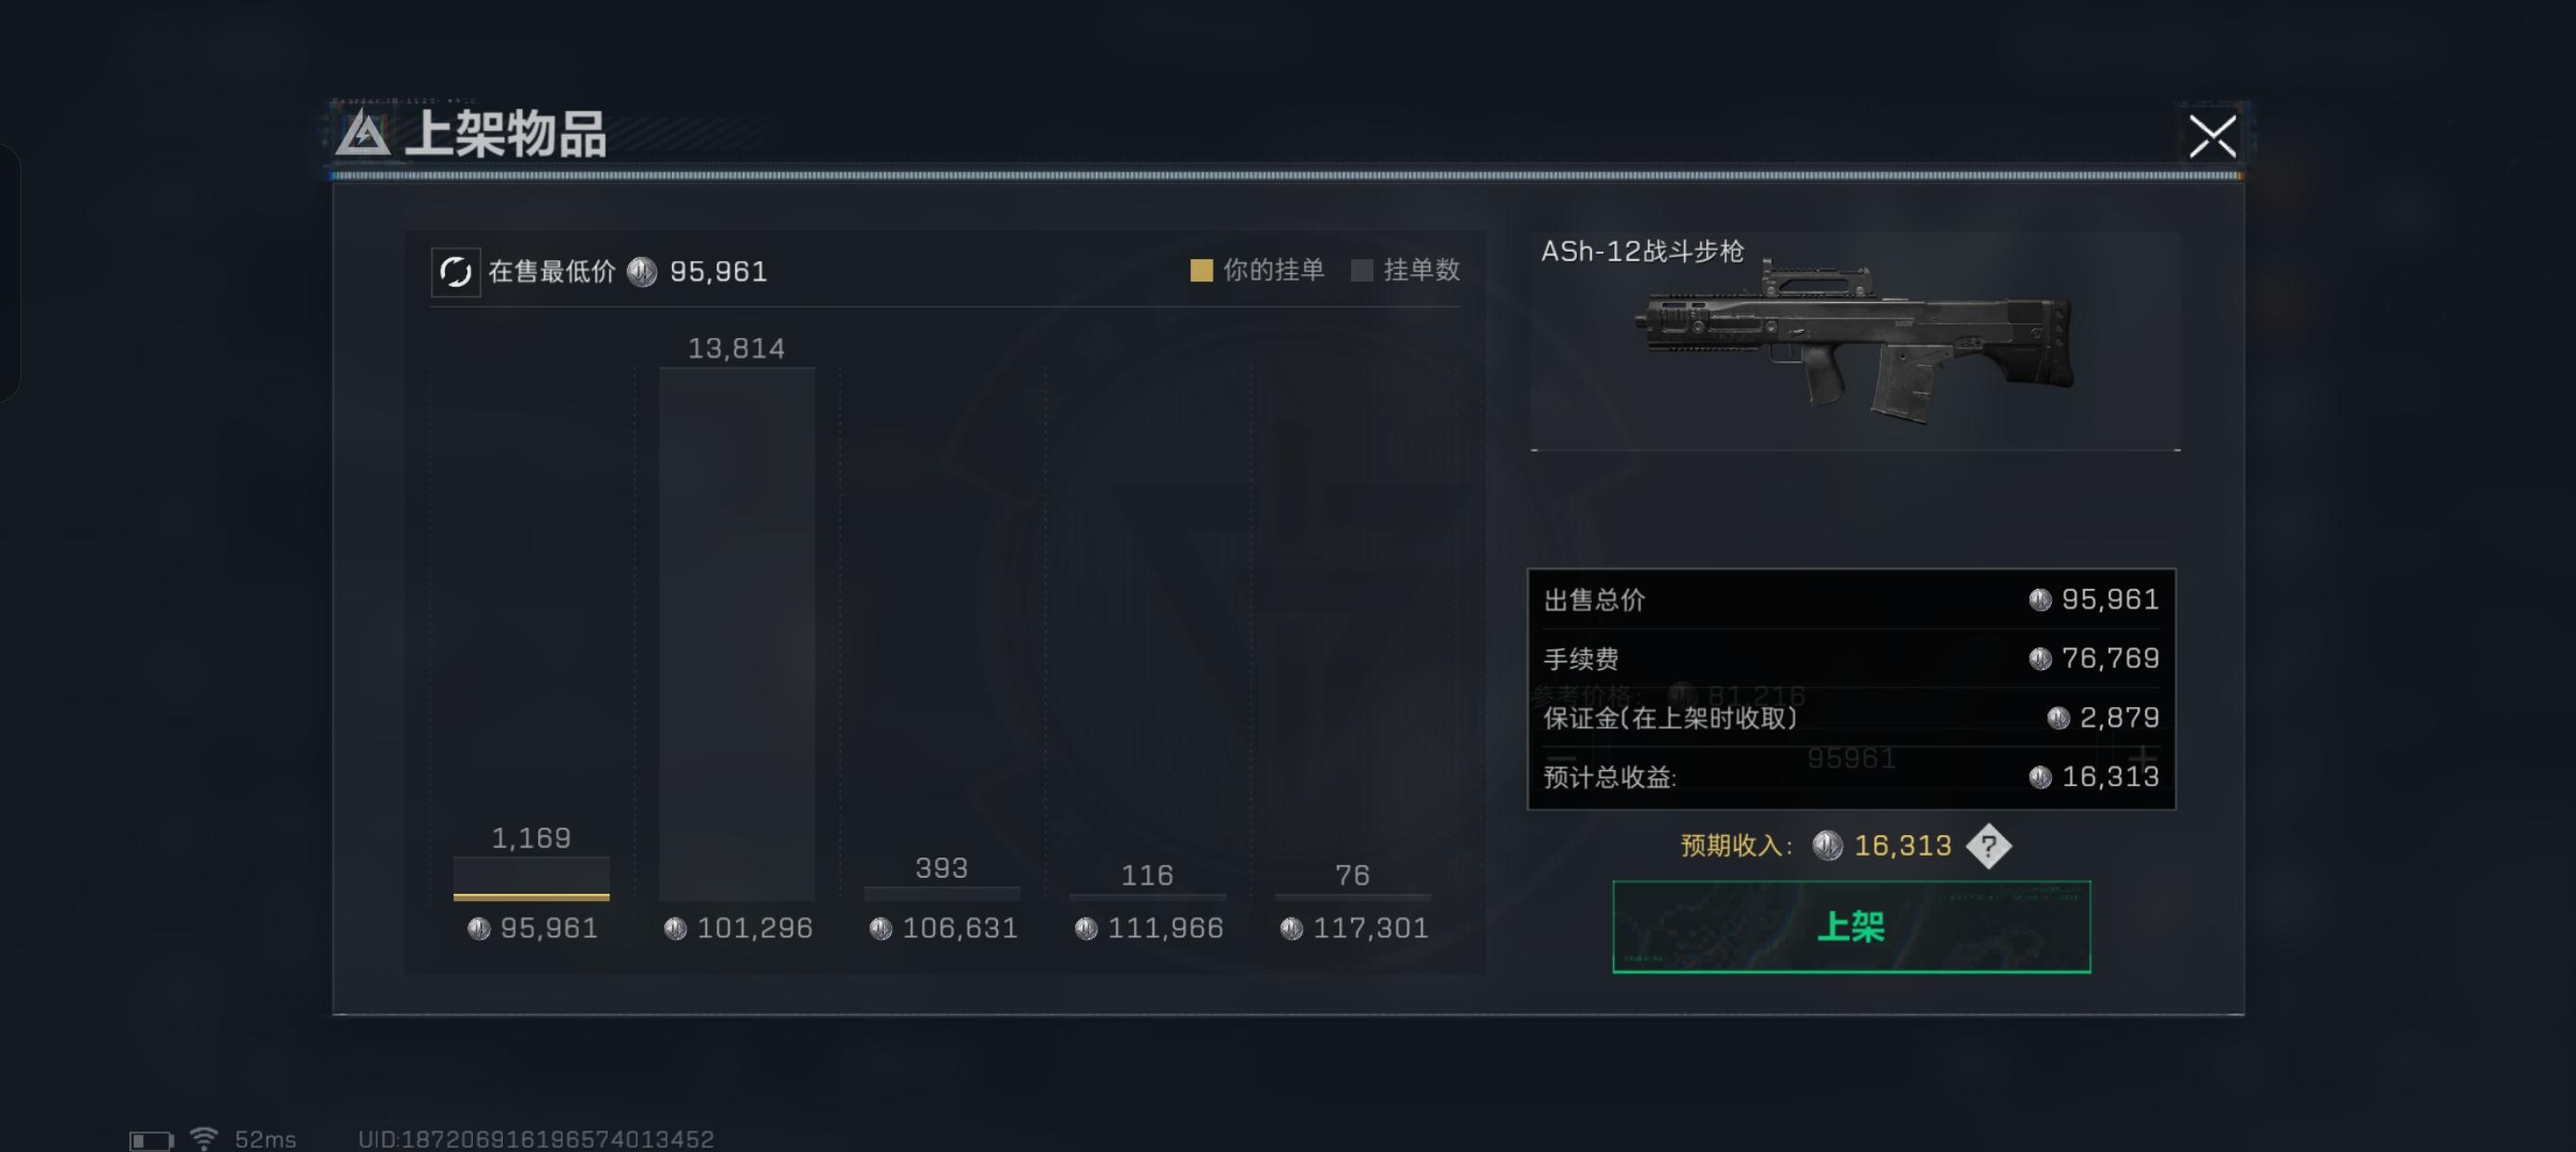Refresh the lowest listing price
Viewport: 2576px width, 1152px height.
point(455,272)
